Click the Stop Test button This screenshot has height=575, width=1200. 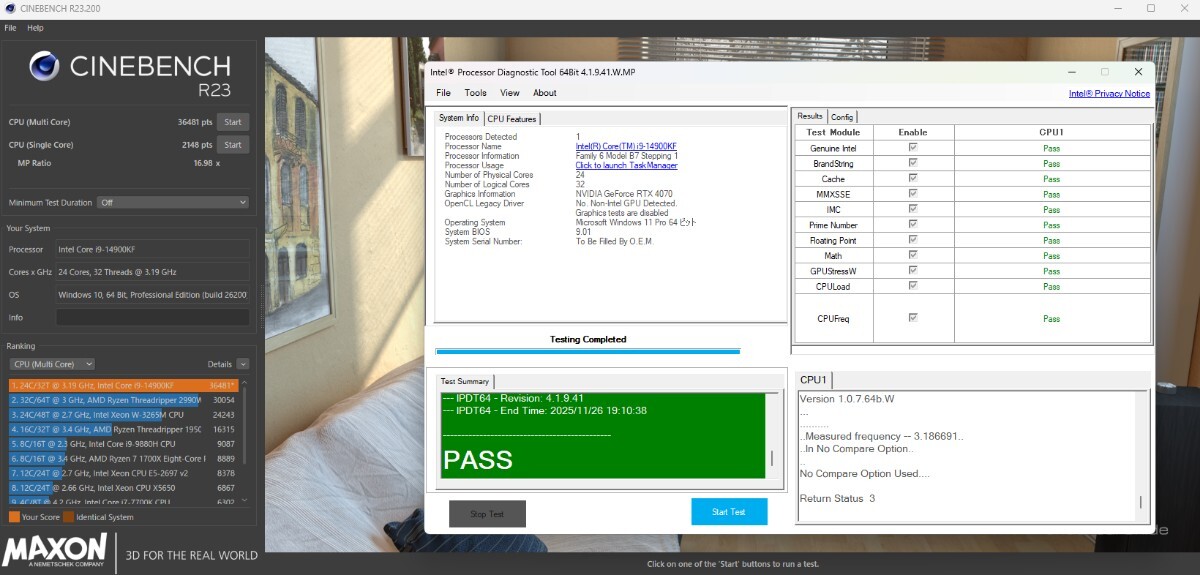(487, 514)
